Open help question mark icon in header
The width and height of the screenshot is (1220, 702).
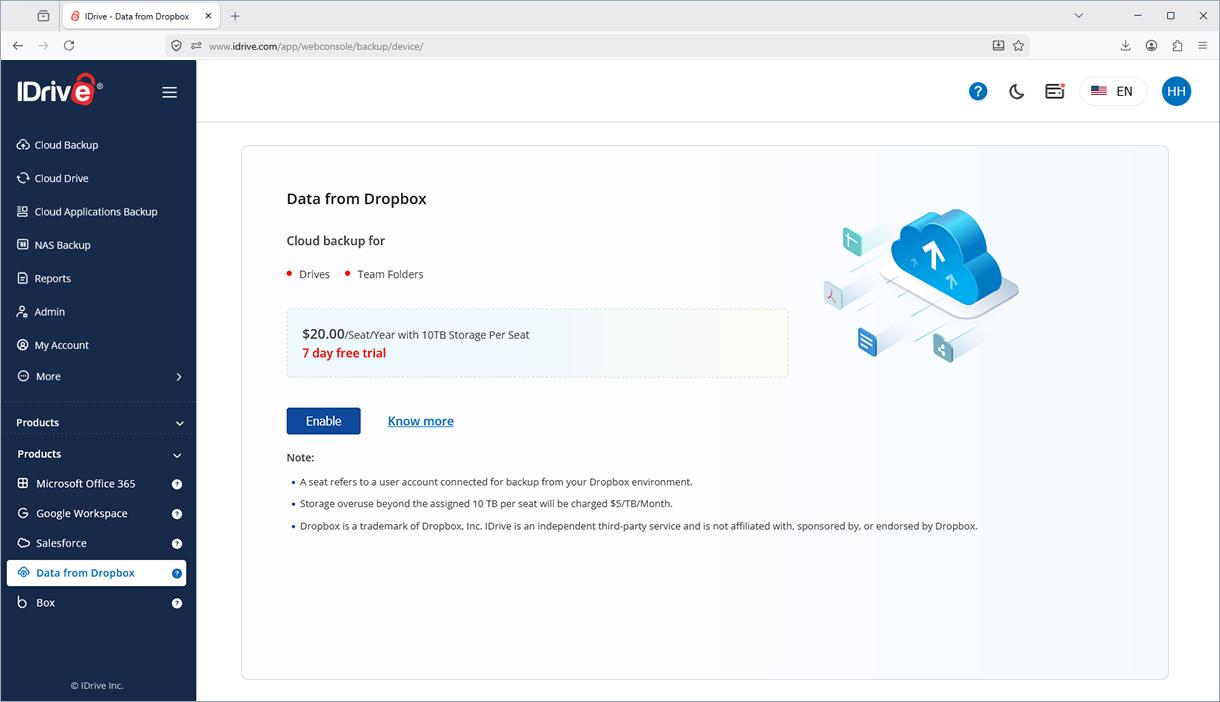click(x=978, y=91)
